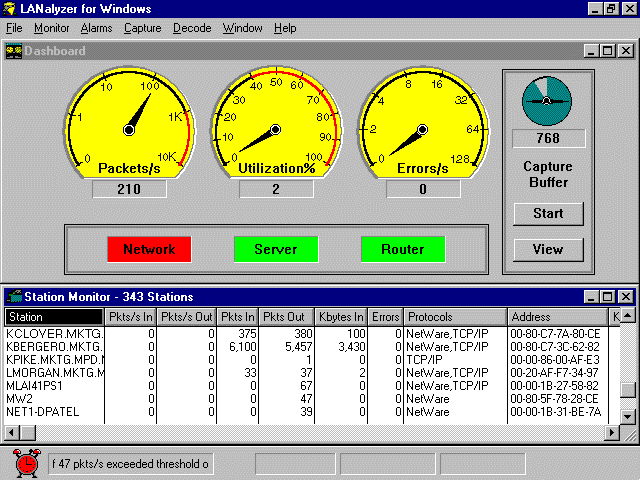Click the Utilization% gauge dial
The height and width of the screenshot is (480, 640).
click(x=276, y=124)
